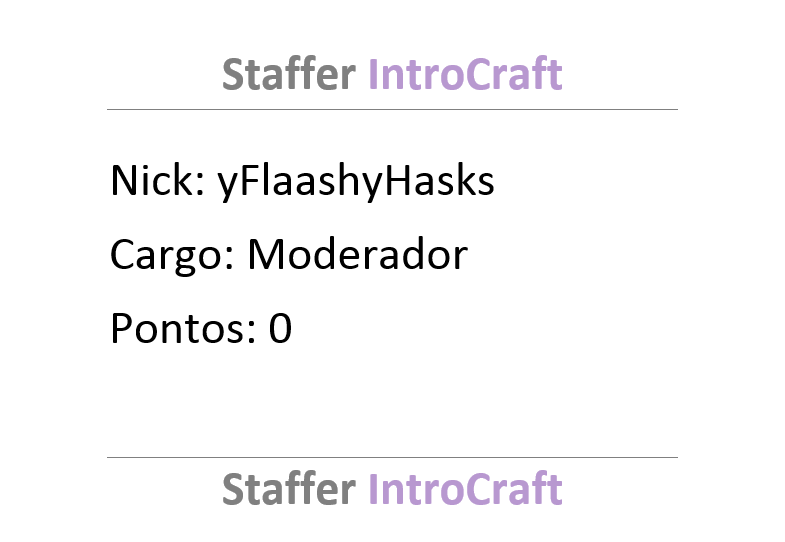785x542 pixels.
Task: Click the Nick: label
Action: coord(158,180)
